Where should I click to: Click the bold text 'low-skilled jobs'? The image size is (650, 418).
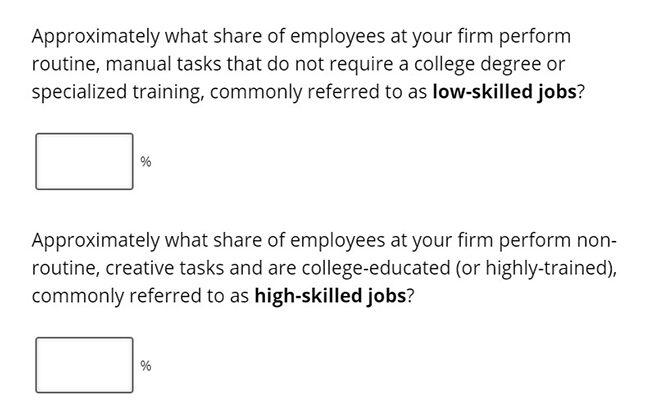(x=504, y=92)
